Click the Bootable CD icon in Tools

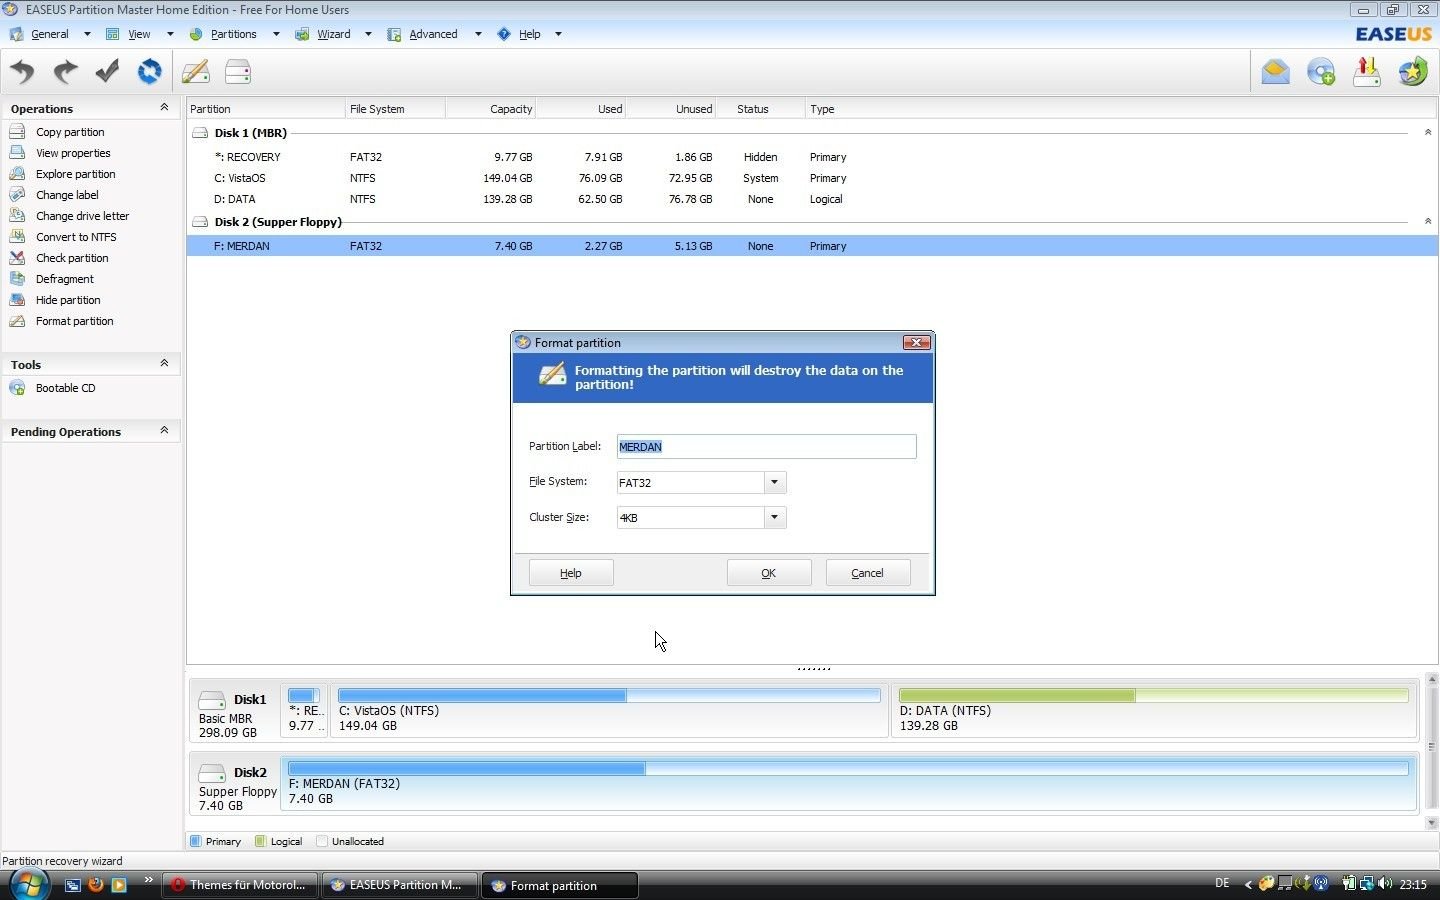[x=17, y=388]
